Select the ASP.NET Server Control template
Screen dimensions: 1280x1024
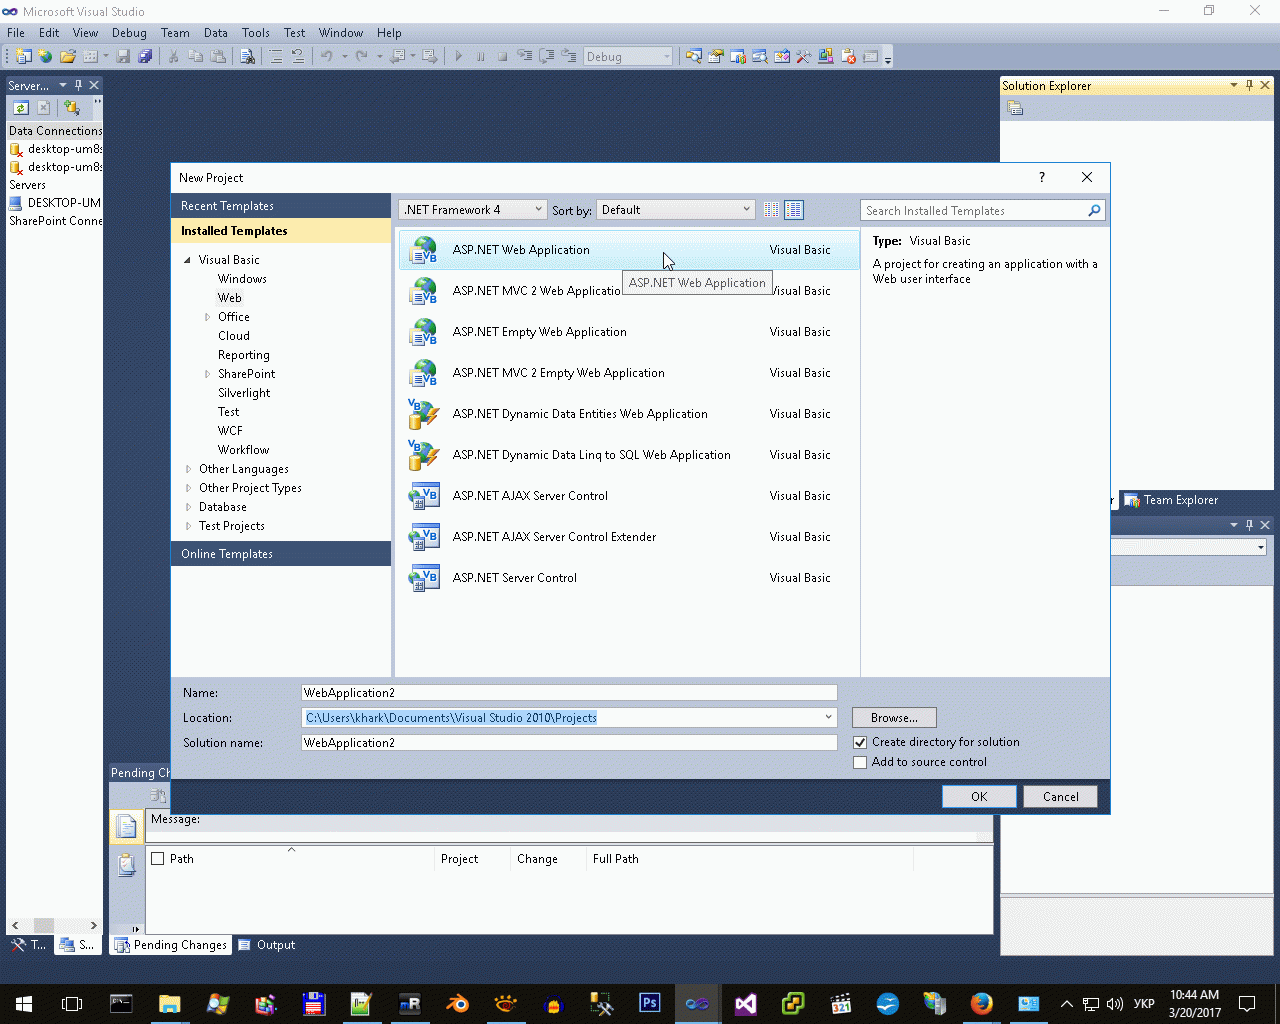click(628, 578)
